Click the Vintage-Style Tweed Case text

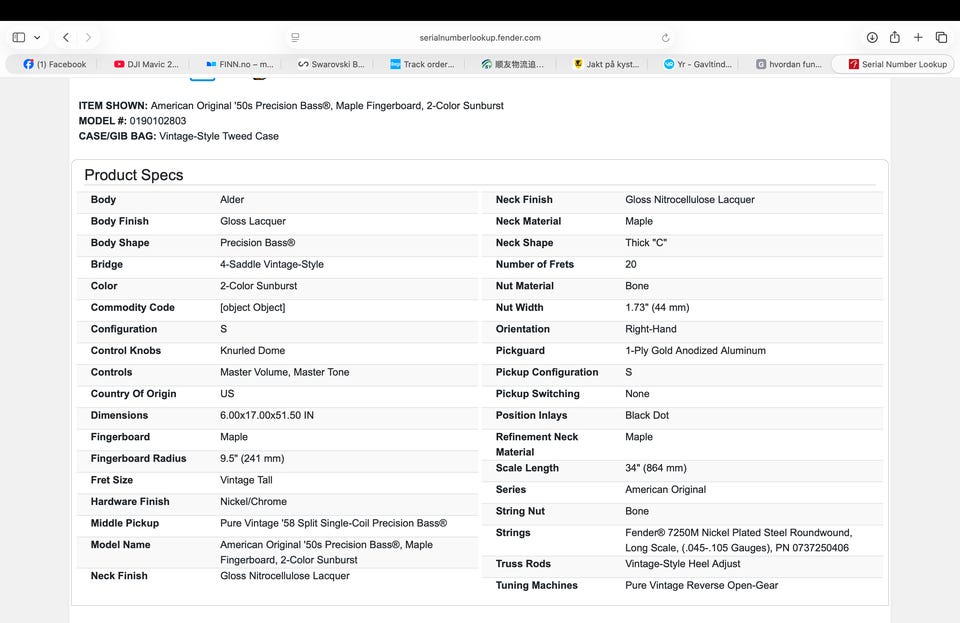pyautogui.click(x=219, y=136)
